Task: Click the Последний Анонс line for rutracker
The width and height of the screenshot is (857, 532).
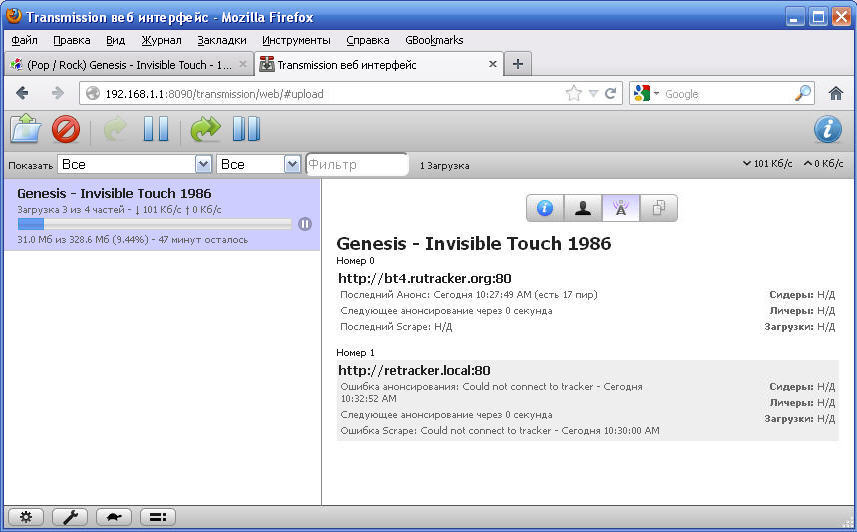Action: [468, 295]
